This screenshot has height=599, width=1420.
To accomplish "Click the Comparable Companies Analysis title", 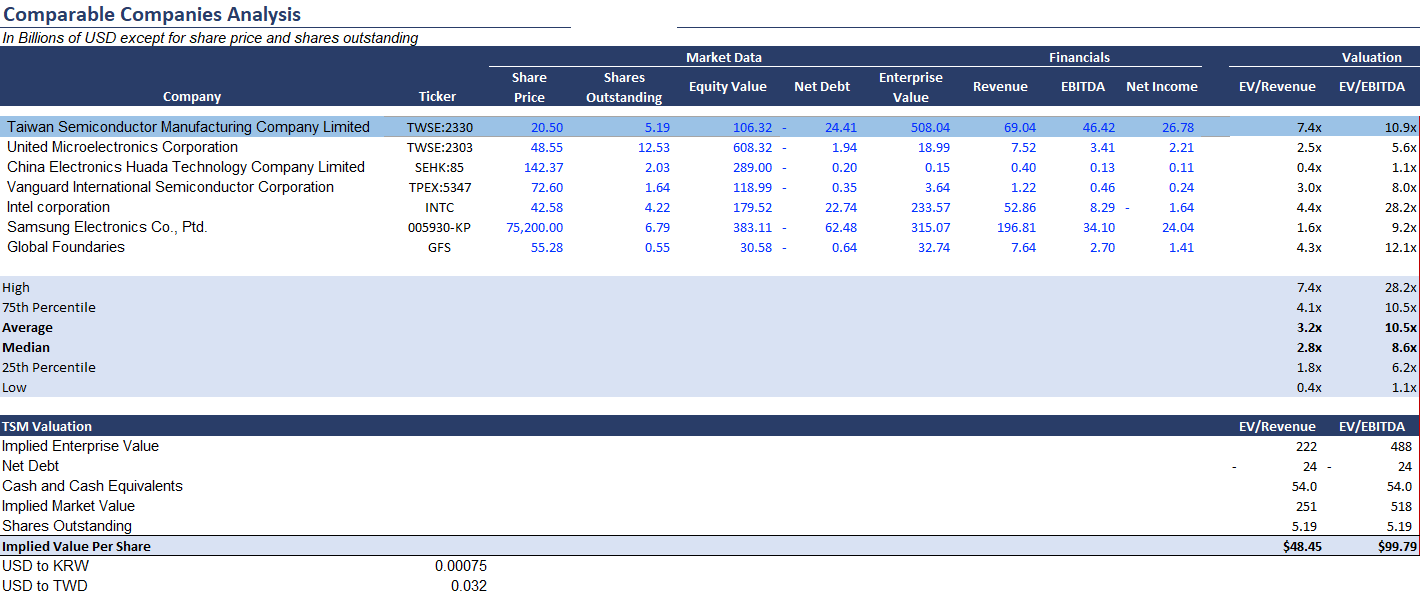I will click(152, 15).
